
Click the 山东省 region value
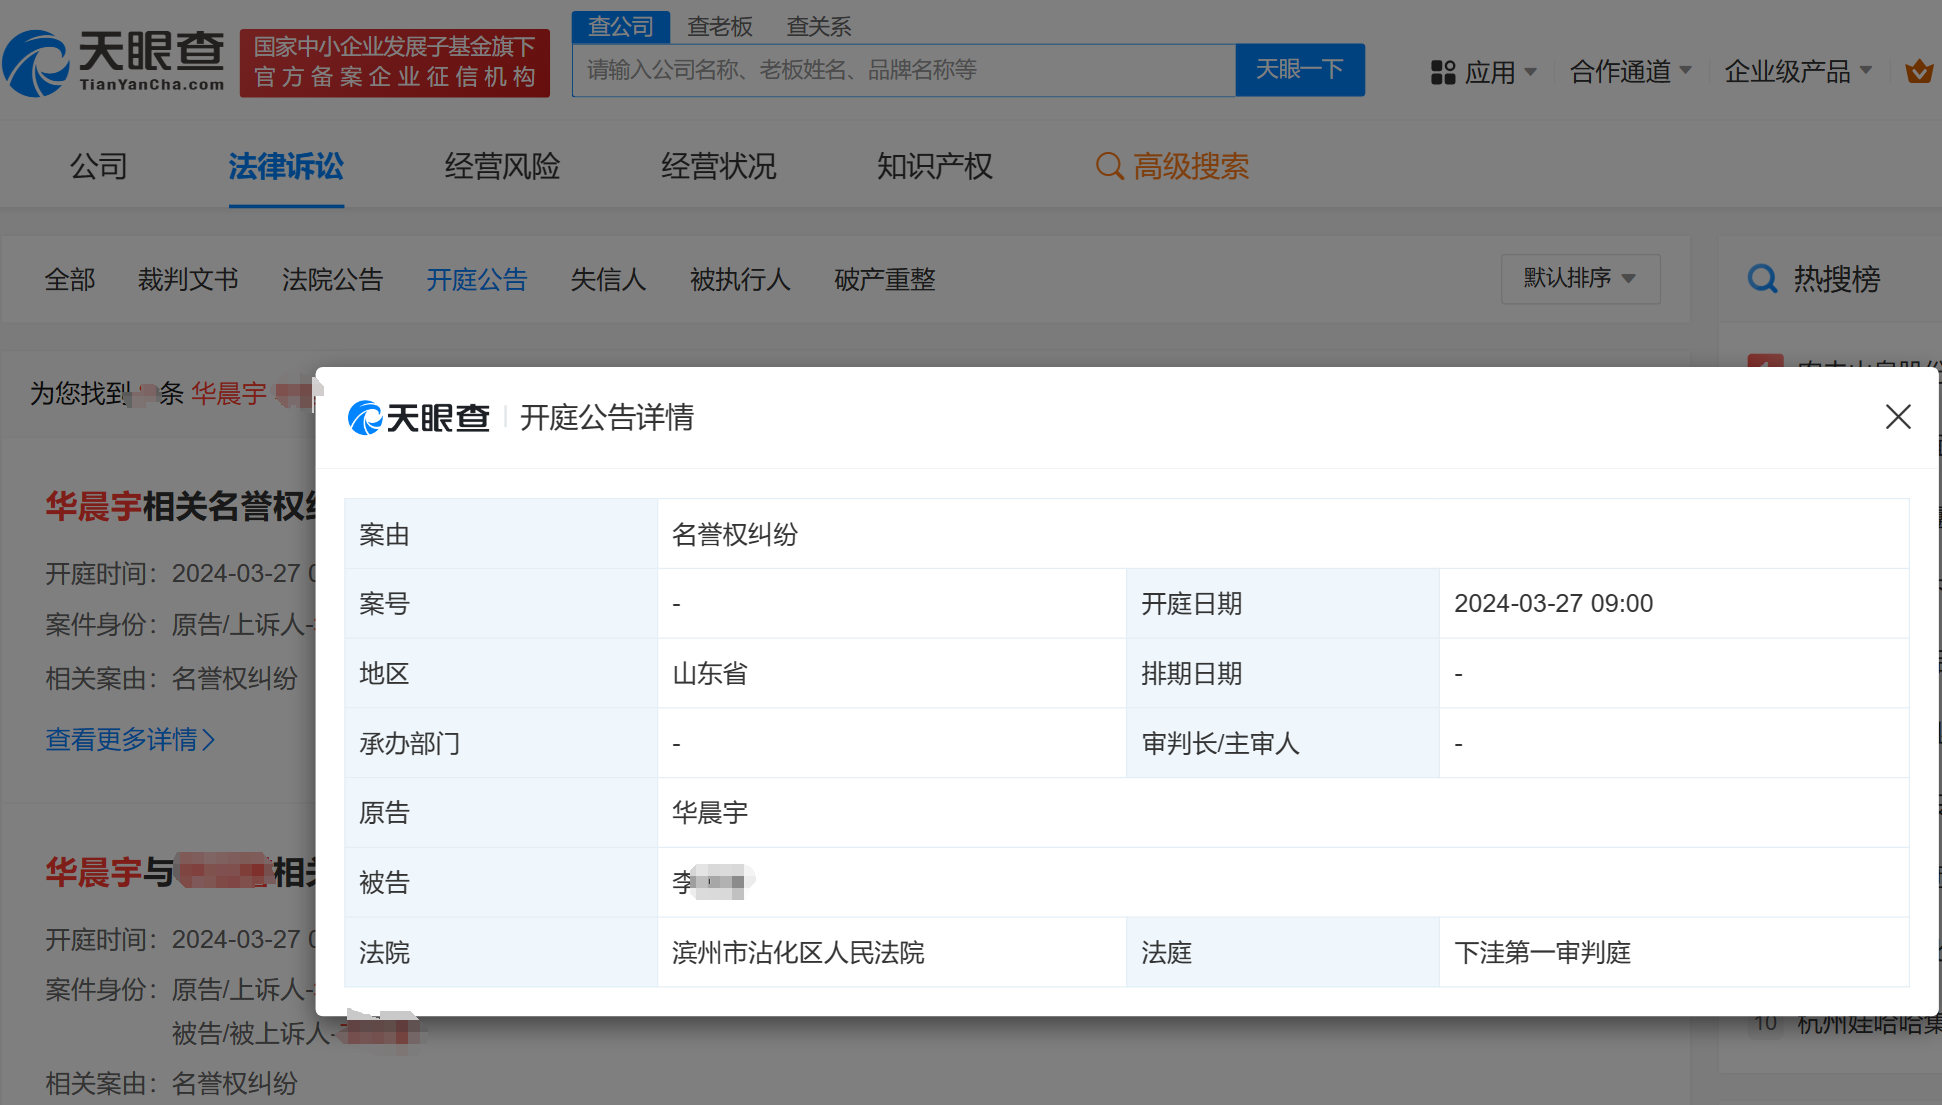pyautogui.click(x=710, y=673)
